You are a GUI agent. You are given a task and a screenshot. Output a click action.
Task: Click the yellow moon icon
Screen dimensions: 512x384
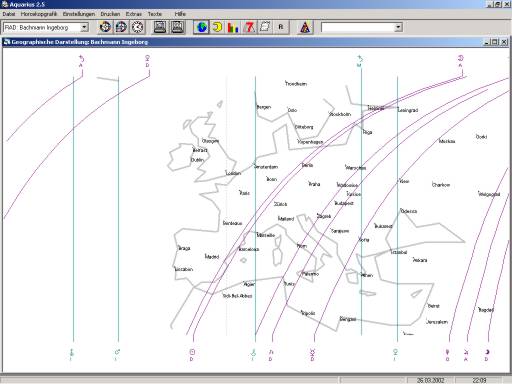217,27
